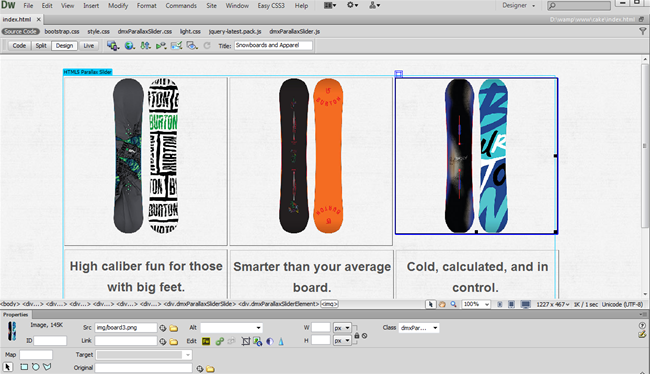The image size is (650, 374).
Task: Select the status bar Zoom magnifier tool
Action: 454,304
